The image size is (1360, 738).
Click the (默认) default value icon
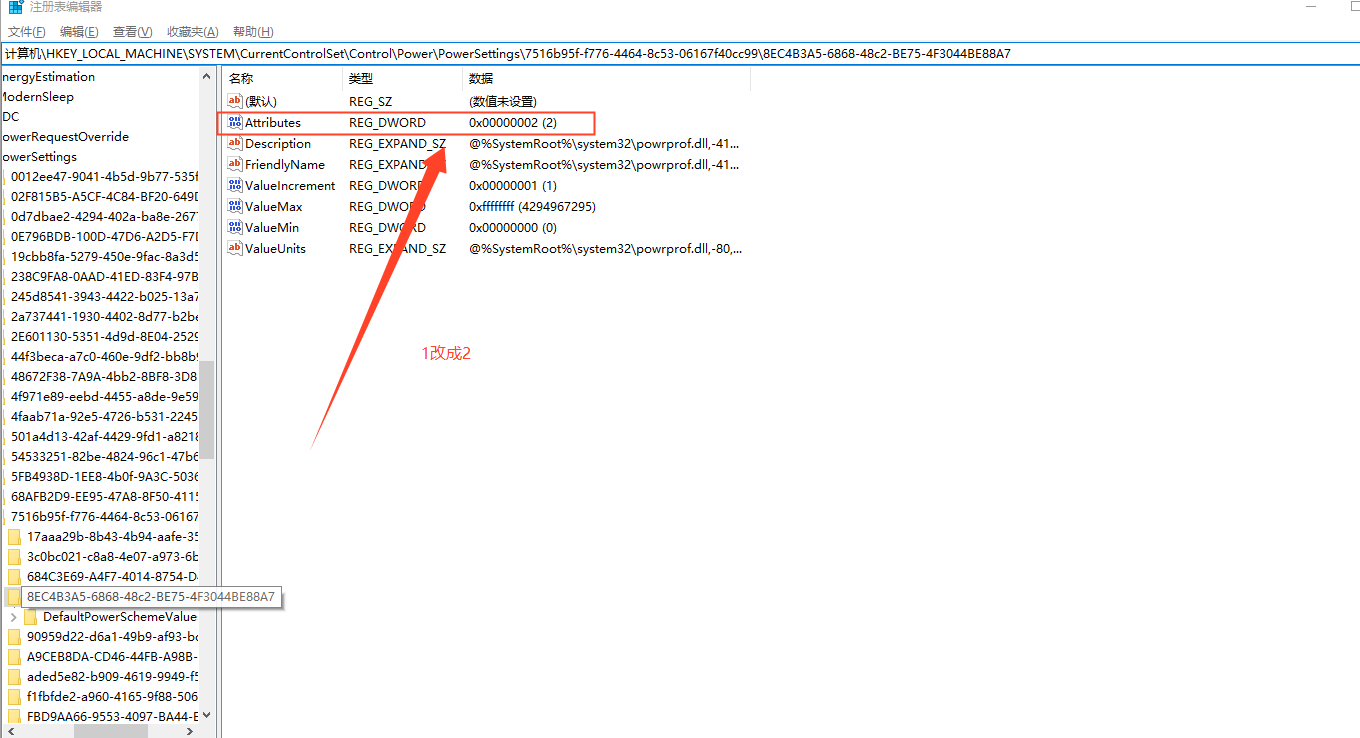point(235,102)
